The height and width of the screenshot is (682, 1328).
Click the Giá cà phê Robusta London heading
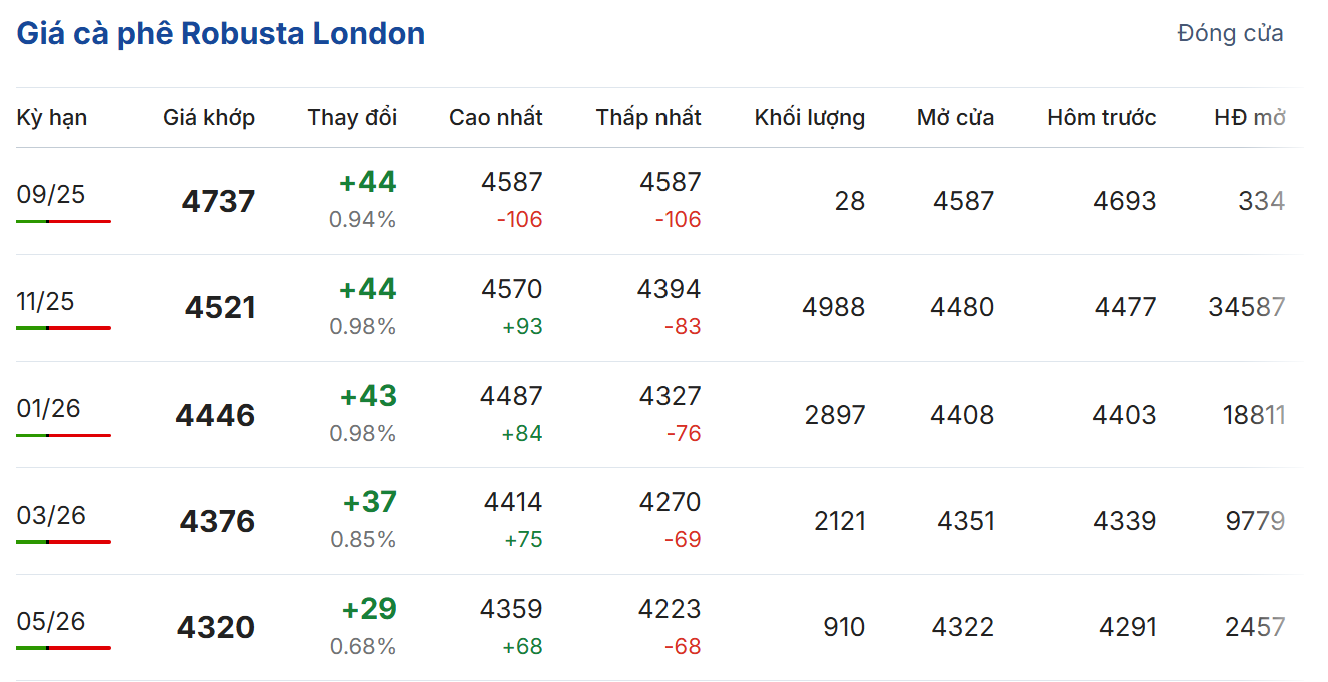pyautogui.click(x=220, y=34)
